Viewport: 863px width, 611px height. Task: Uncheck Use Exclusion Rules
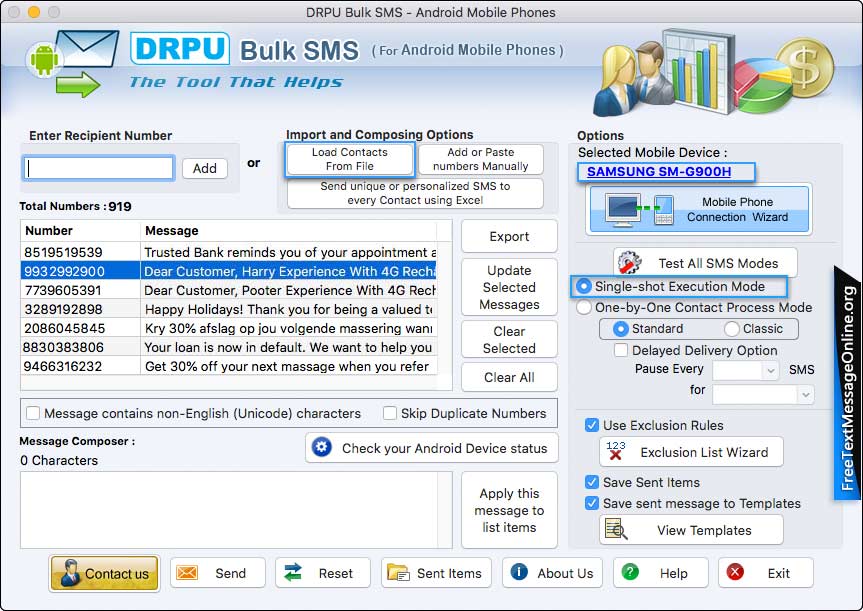pyautogui.click(x=592, y=425)
